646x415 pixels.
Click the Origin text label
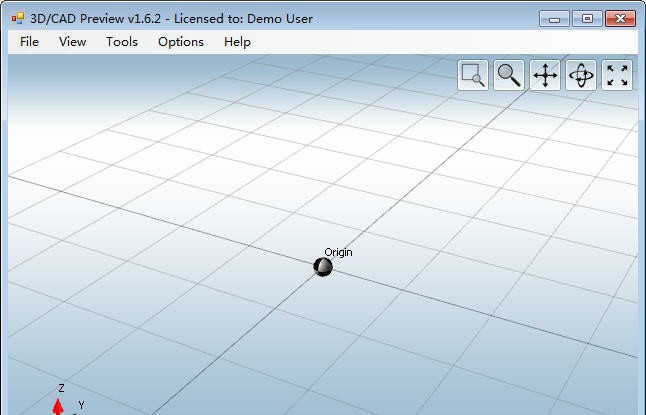point(338,252)
